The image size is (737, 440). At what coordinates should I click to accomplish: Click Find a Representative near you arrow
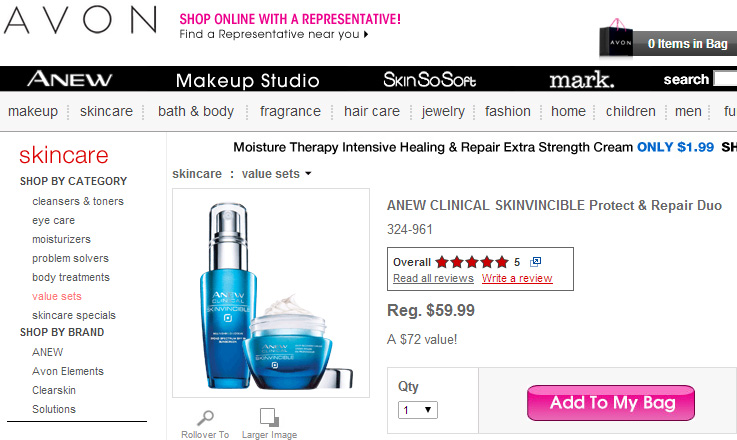pyautogui.click(x=366, y=34)
